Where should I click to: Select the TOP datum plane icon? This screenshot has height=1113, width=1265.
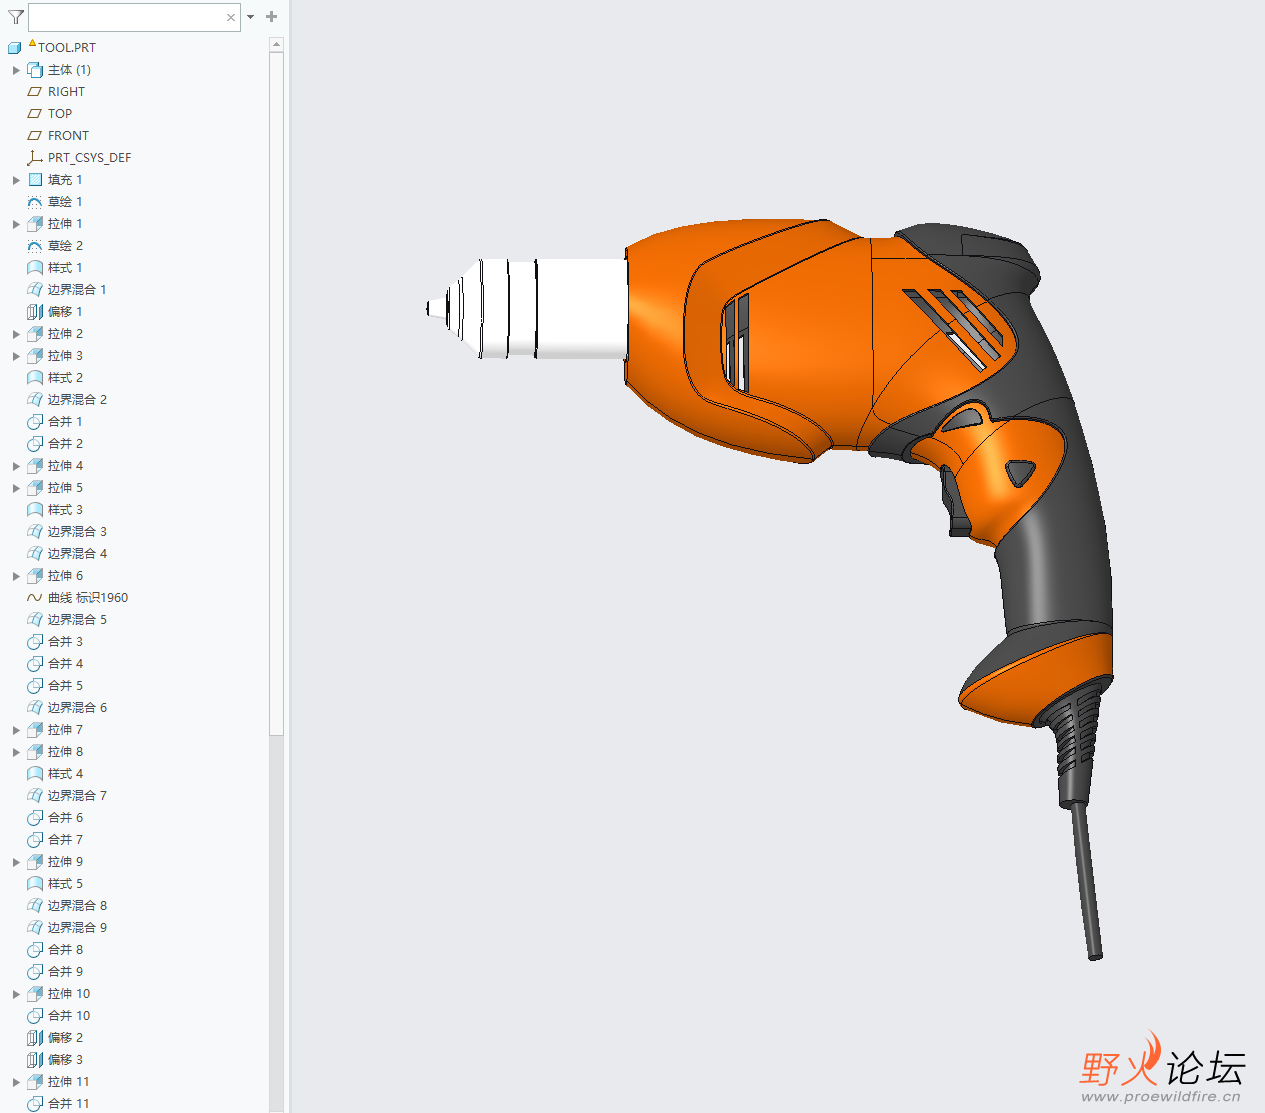(35, 114)
